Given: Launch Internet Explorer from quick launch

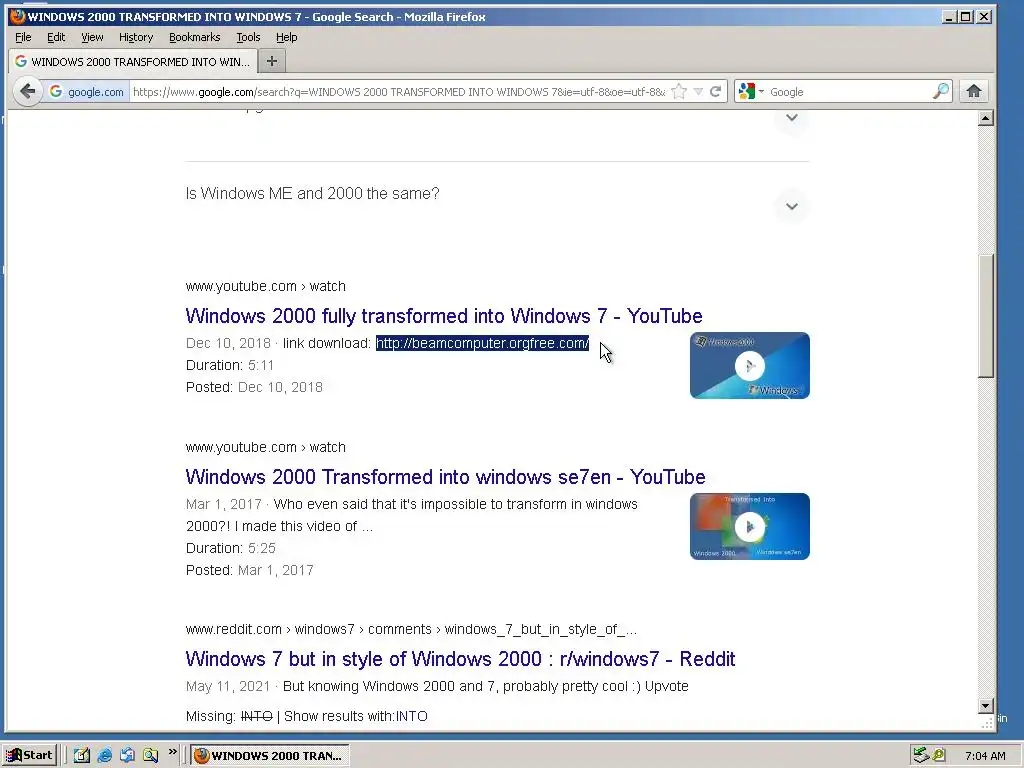Looking at the screenshot, I should point(104,756).
